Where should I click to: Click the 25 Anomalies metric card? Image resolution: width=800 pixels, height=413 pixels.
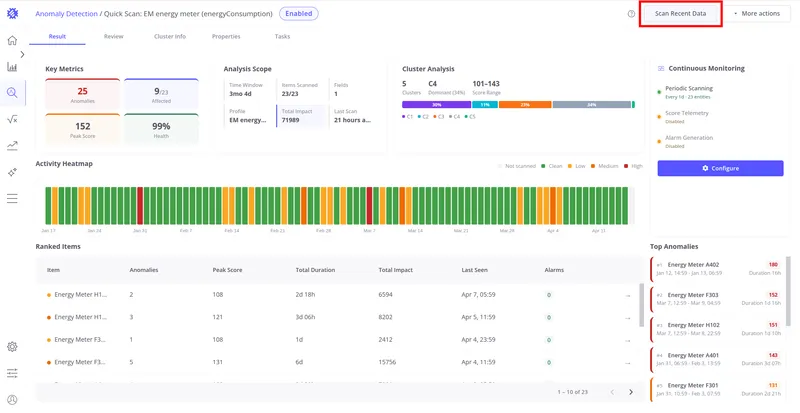(x=83, y=94)
